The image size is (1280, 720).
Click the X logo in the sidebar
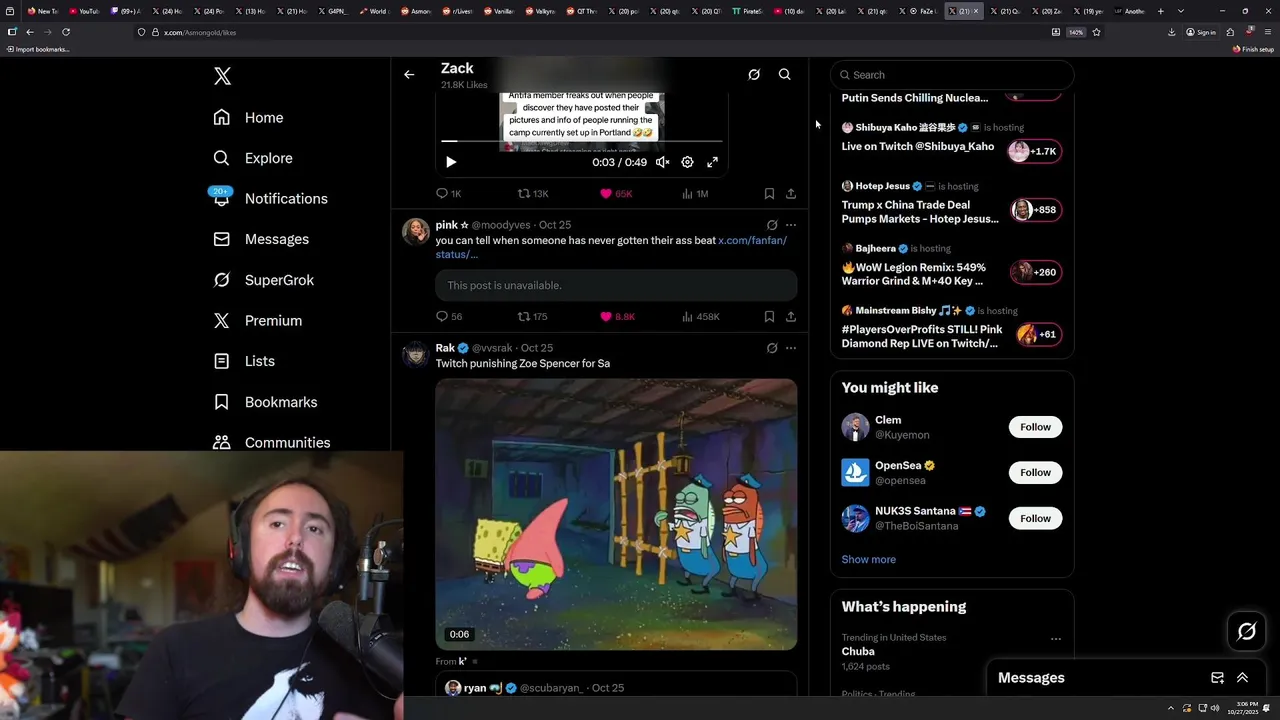click(222, 76)
